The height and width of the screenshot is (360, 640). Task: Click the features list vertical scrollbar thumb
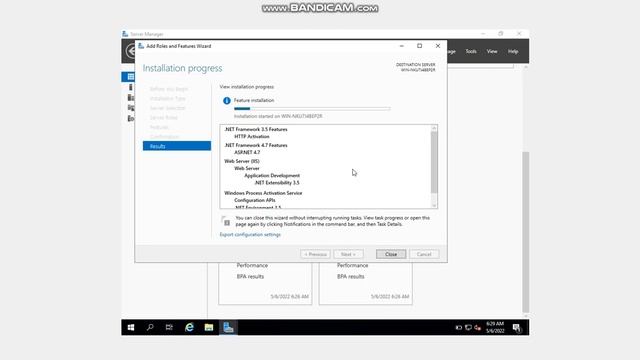click(x=434, y=162)
